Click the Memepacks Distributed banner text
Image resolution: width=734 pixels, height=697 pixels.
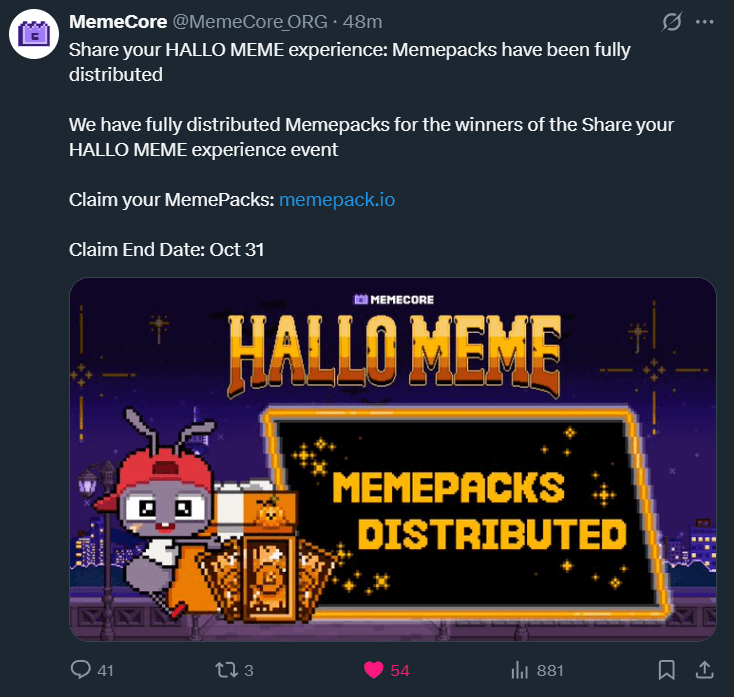pos(479,510)
